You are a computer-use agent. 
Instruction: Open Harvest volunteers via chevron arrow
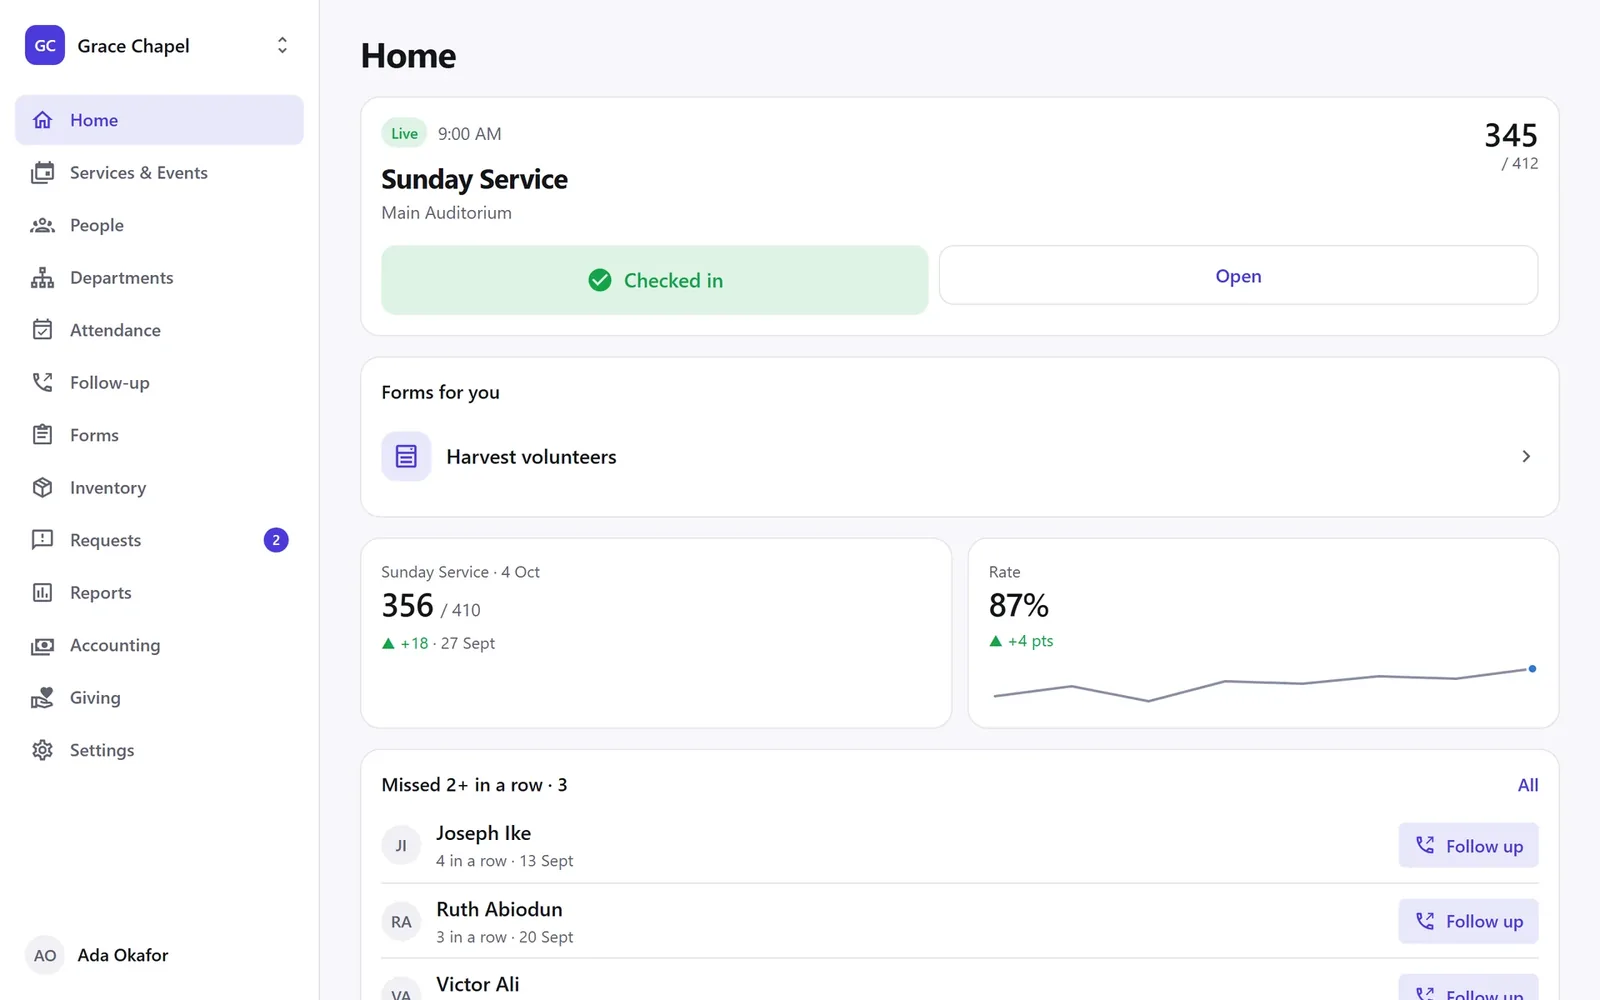pos(1526,457)
